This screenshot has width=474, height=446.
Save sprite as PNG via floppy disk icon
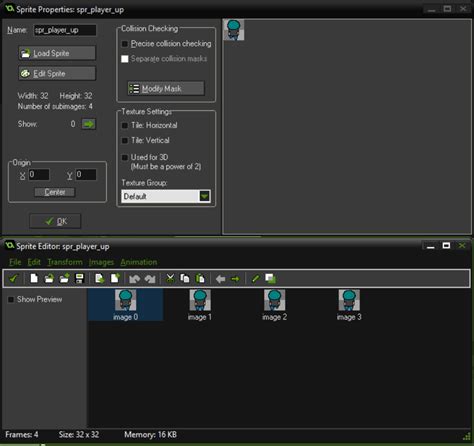(x=80, y=278)
